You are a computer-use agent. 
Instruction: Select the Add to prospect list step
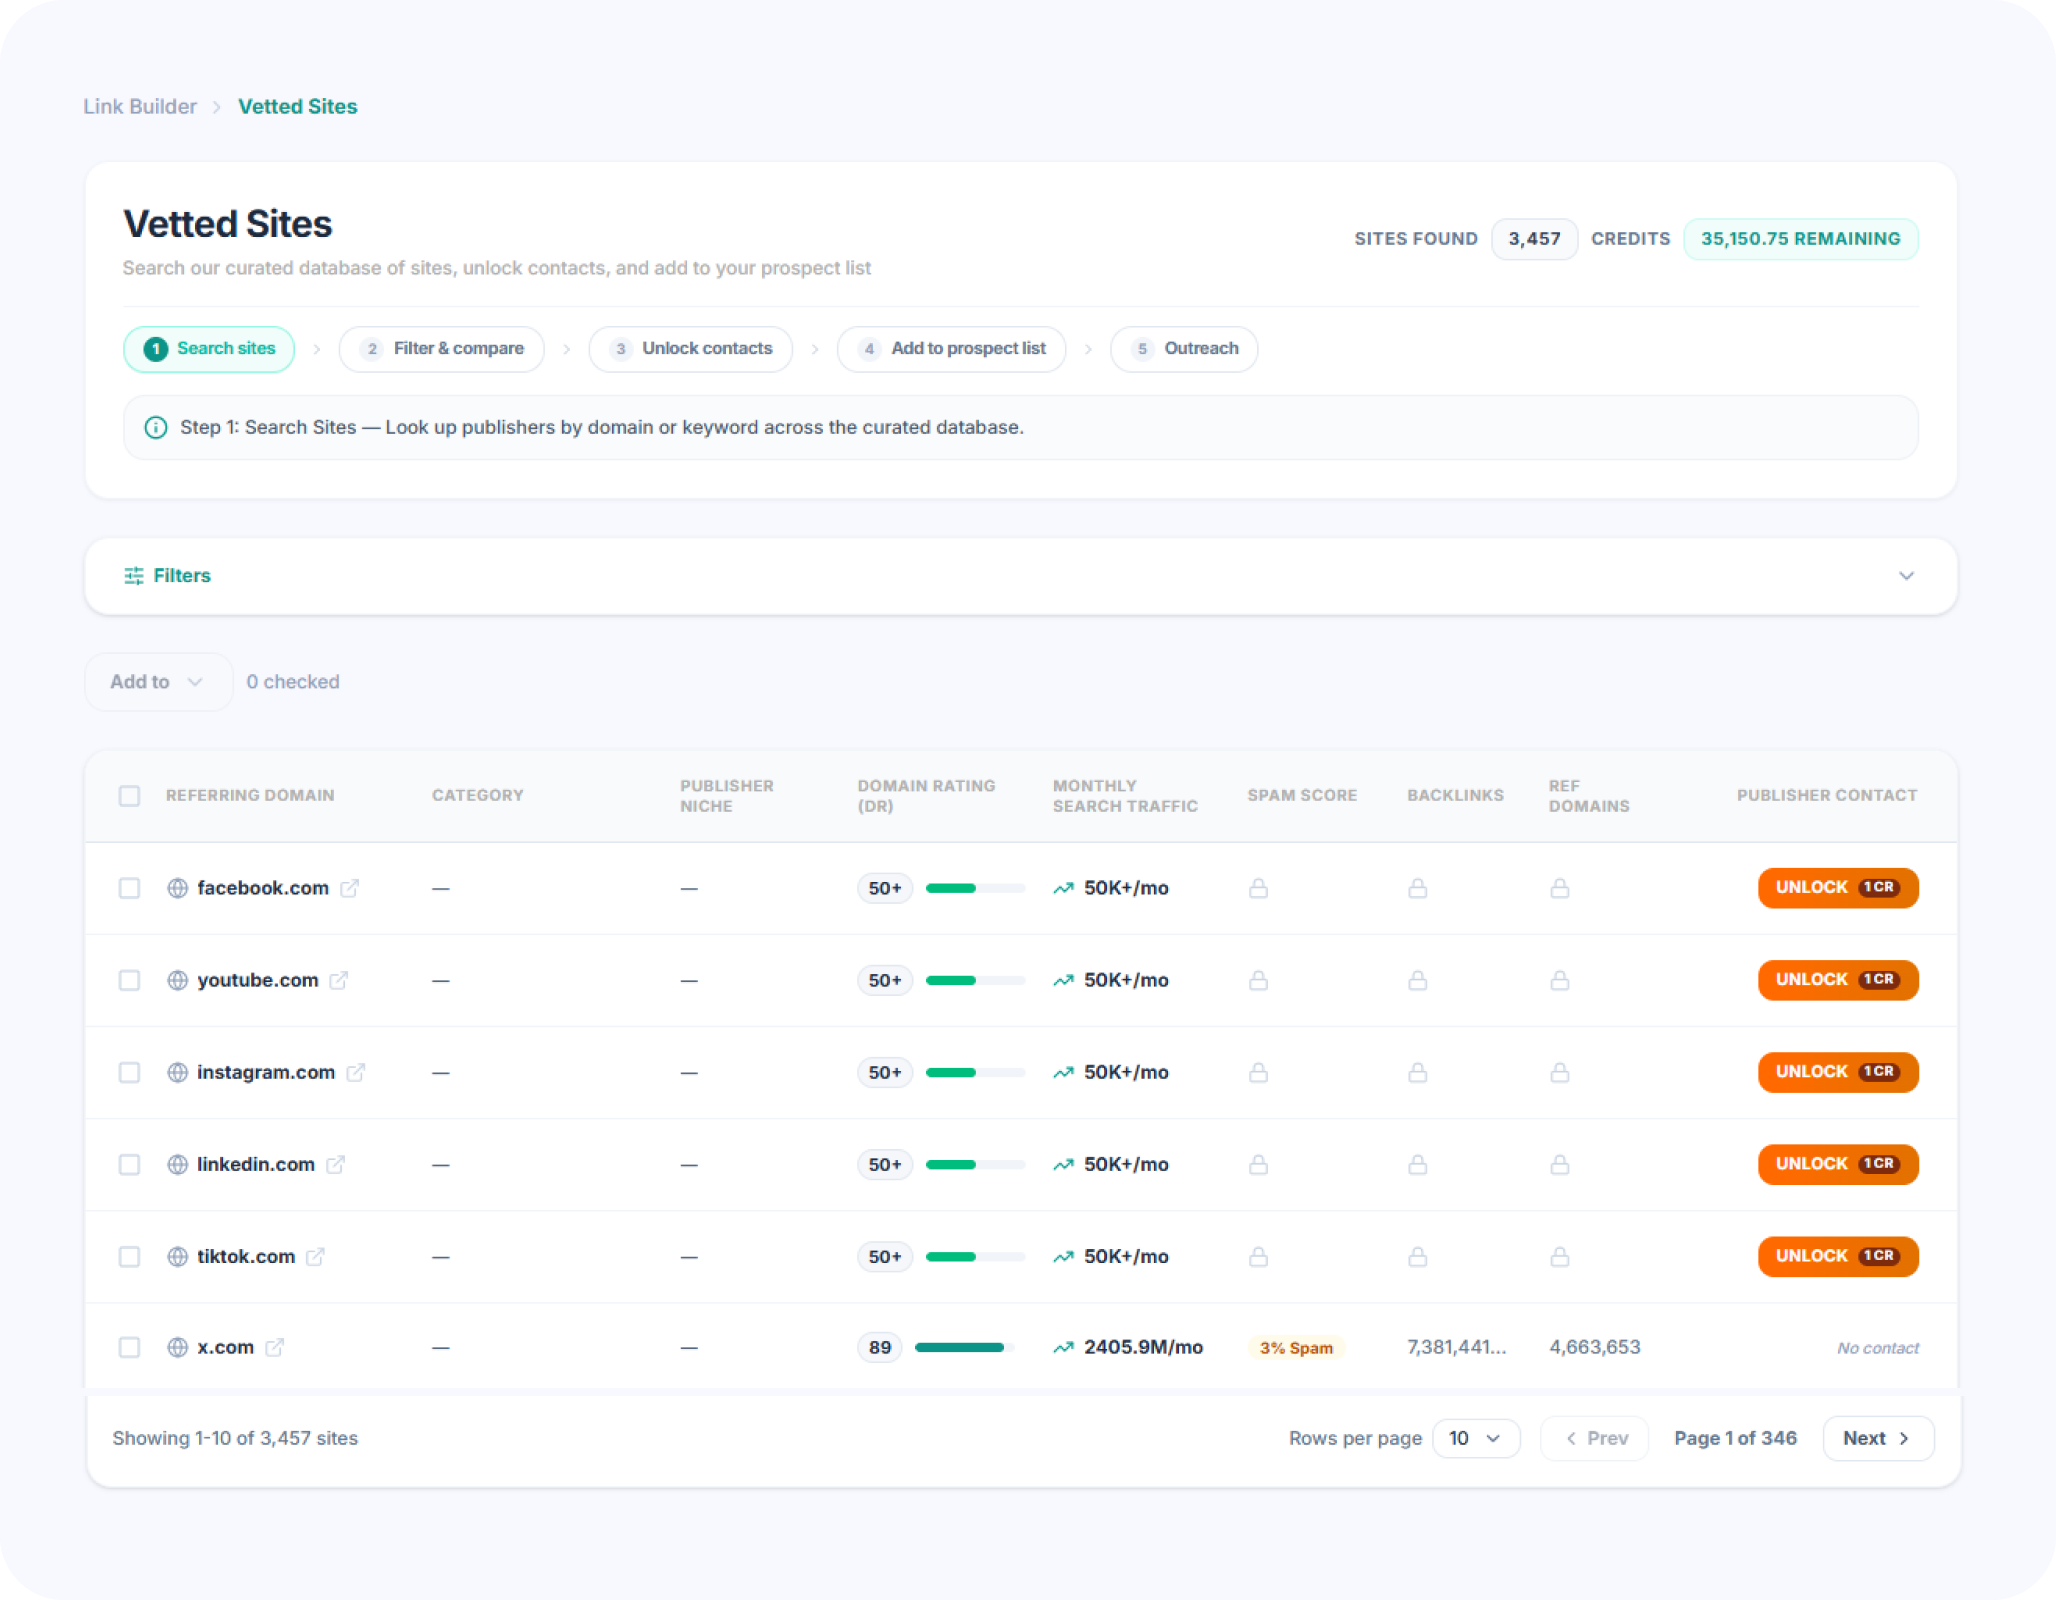(952, 349)
